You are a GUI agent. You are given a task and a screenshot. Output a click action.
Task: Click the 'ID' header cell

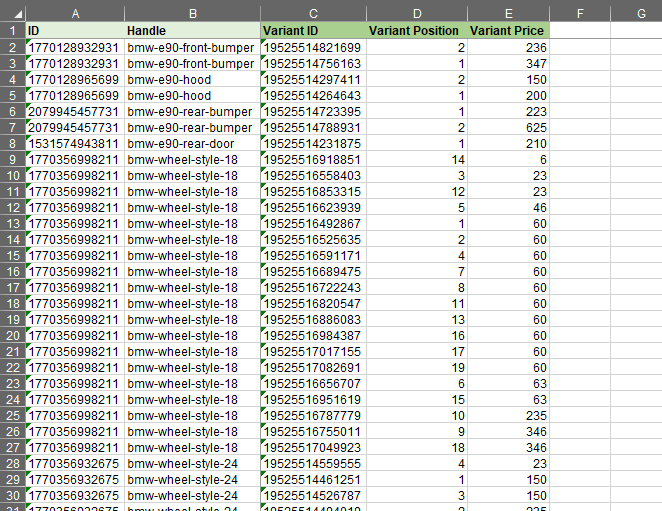75,30
